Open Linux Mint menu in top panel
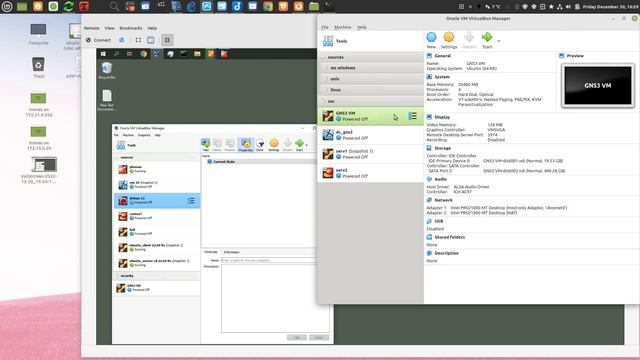 tap(7, 6)
